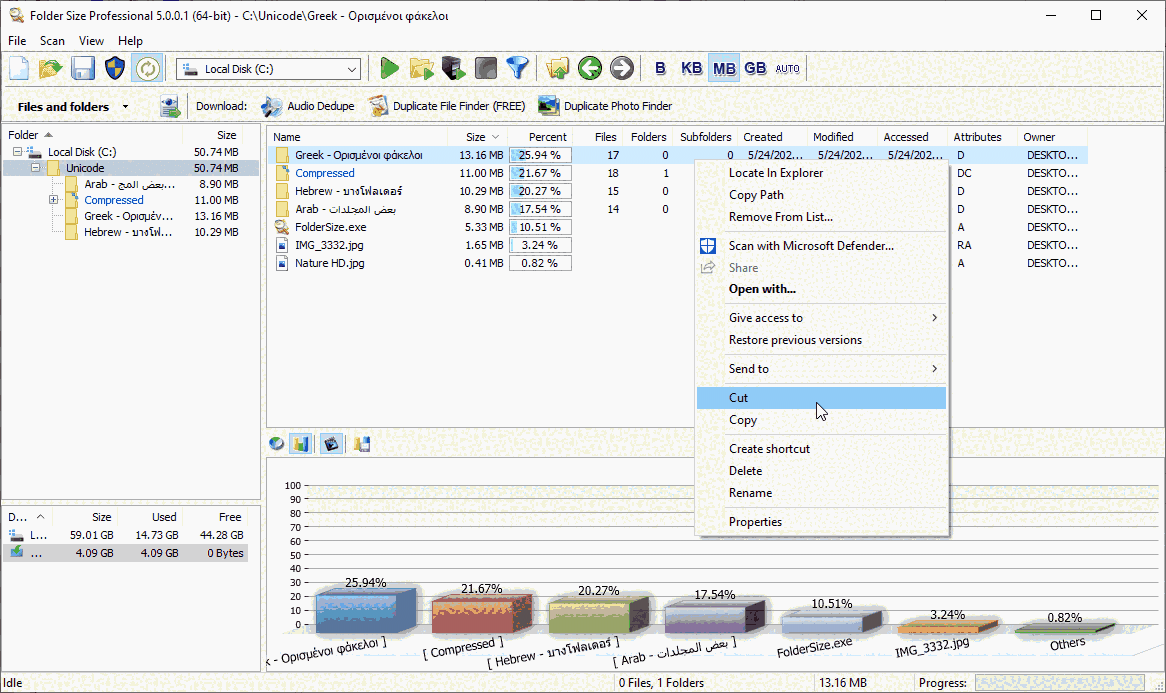Open the Local Disk (C:) drive dropdown
1166x693 pixels.
[x=352, y=68]
